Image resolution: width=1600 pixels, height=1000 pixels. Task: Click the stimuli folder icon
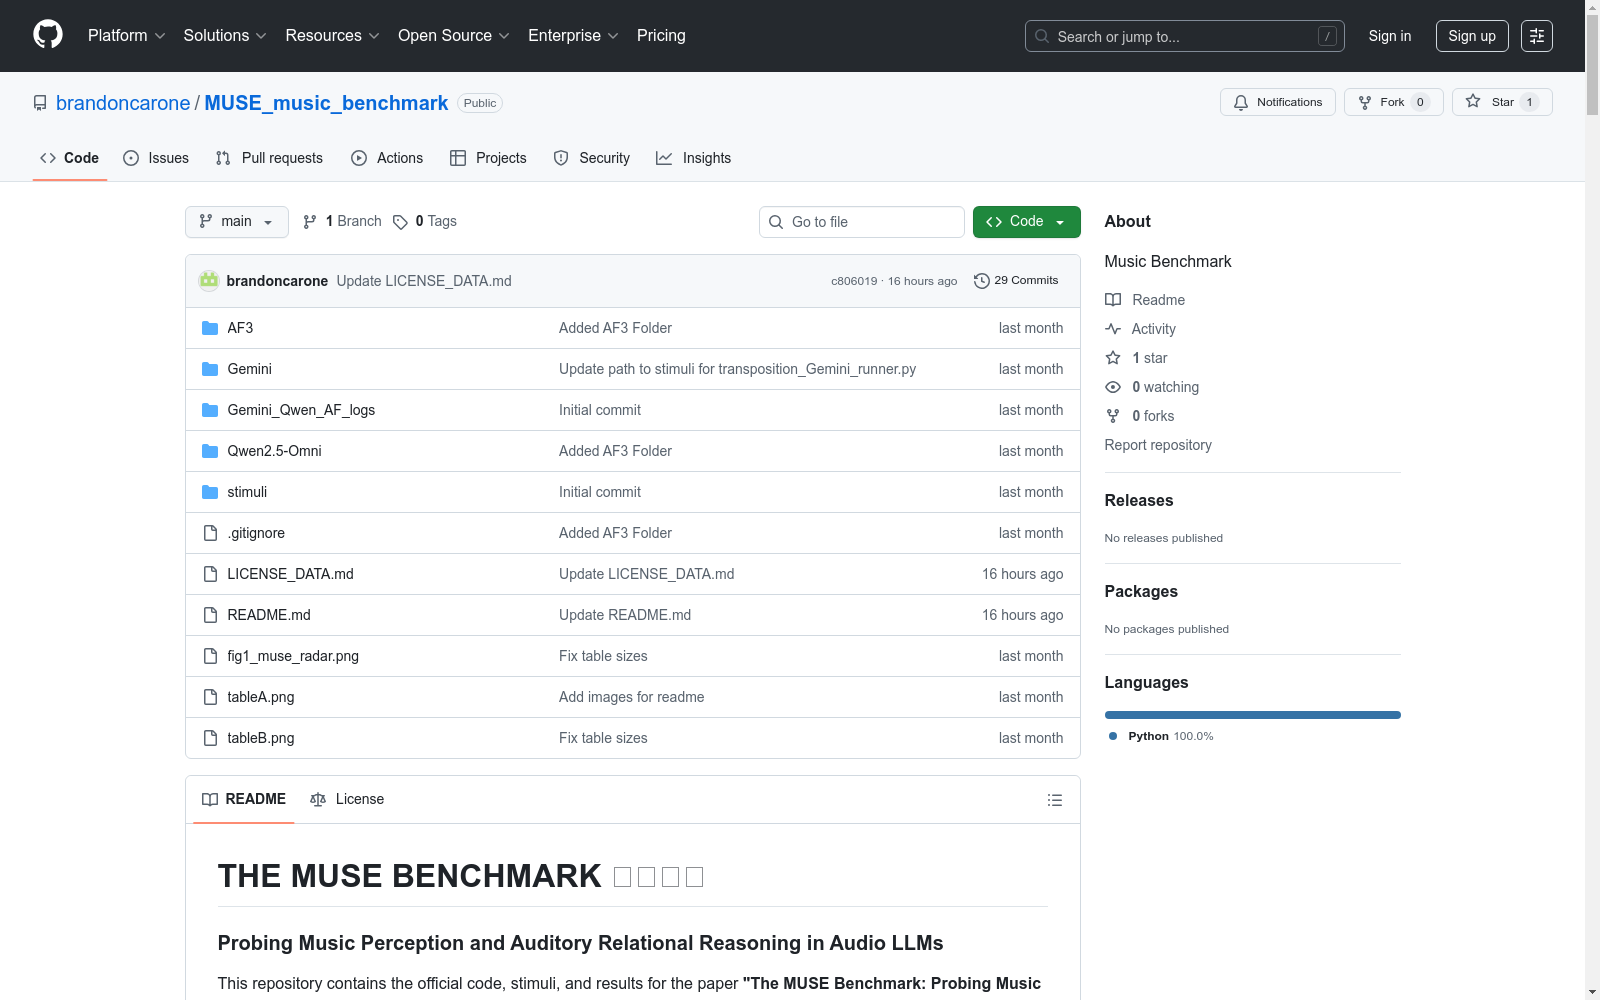pos(210,492)
